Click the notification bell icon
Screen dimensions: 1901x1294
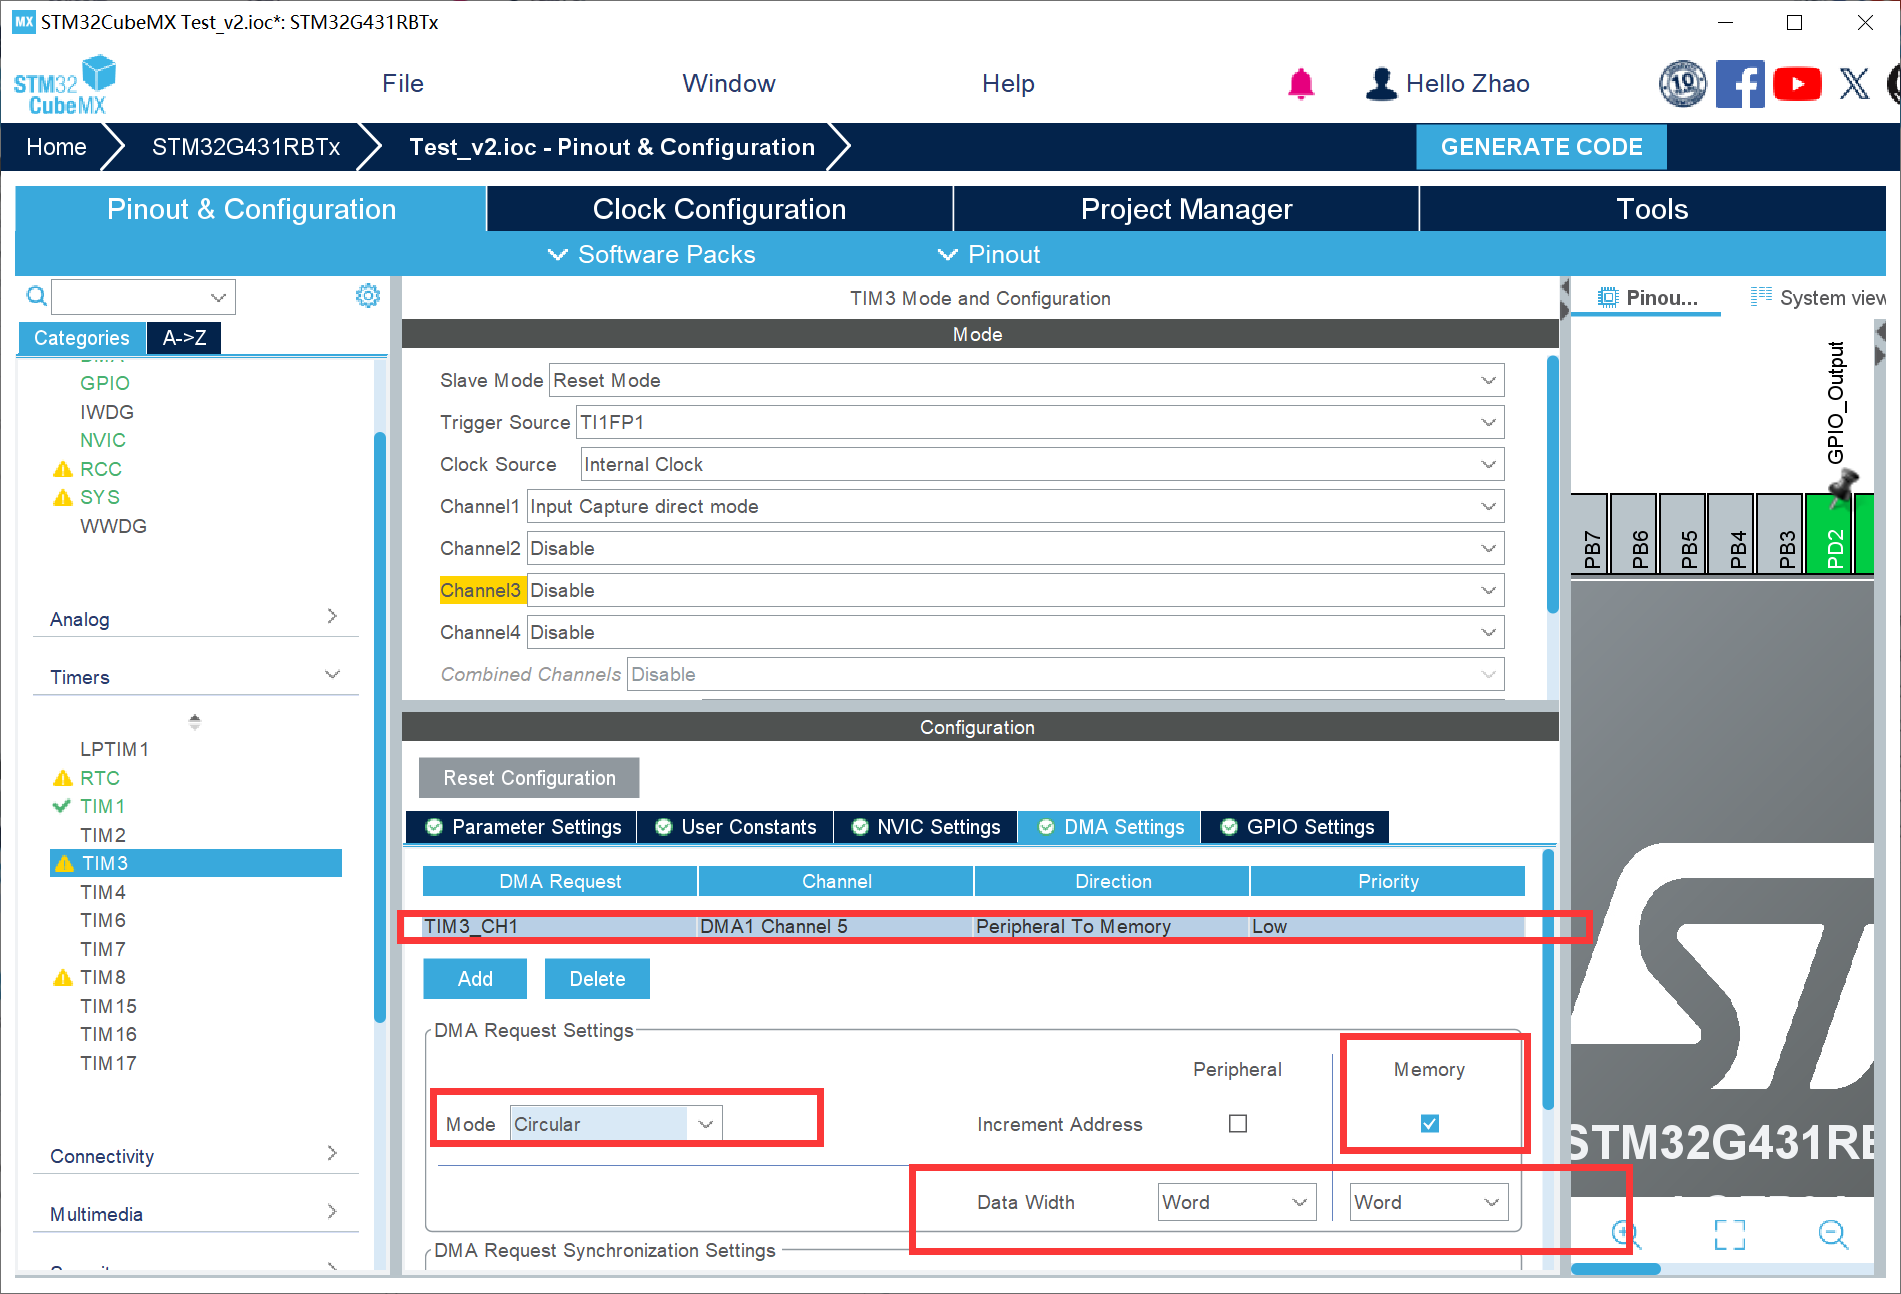click(1300, 84)
